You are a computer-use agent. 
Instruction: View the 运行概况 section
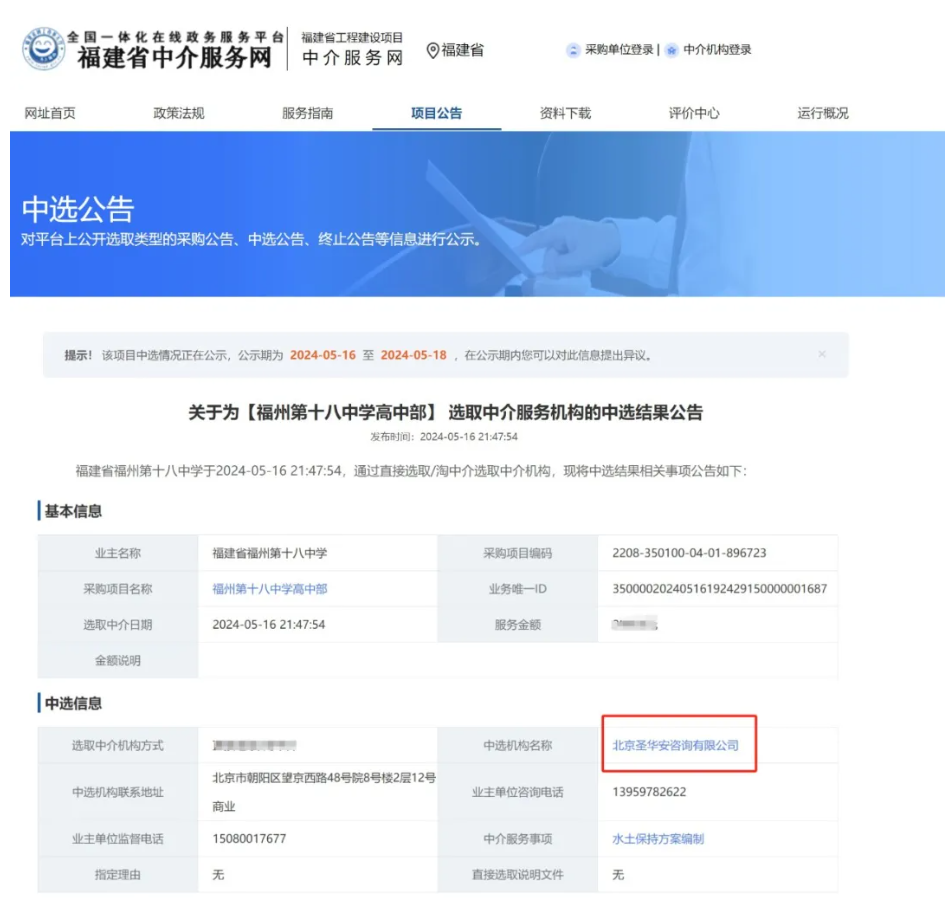point(823,113)
